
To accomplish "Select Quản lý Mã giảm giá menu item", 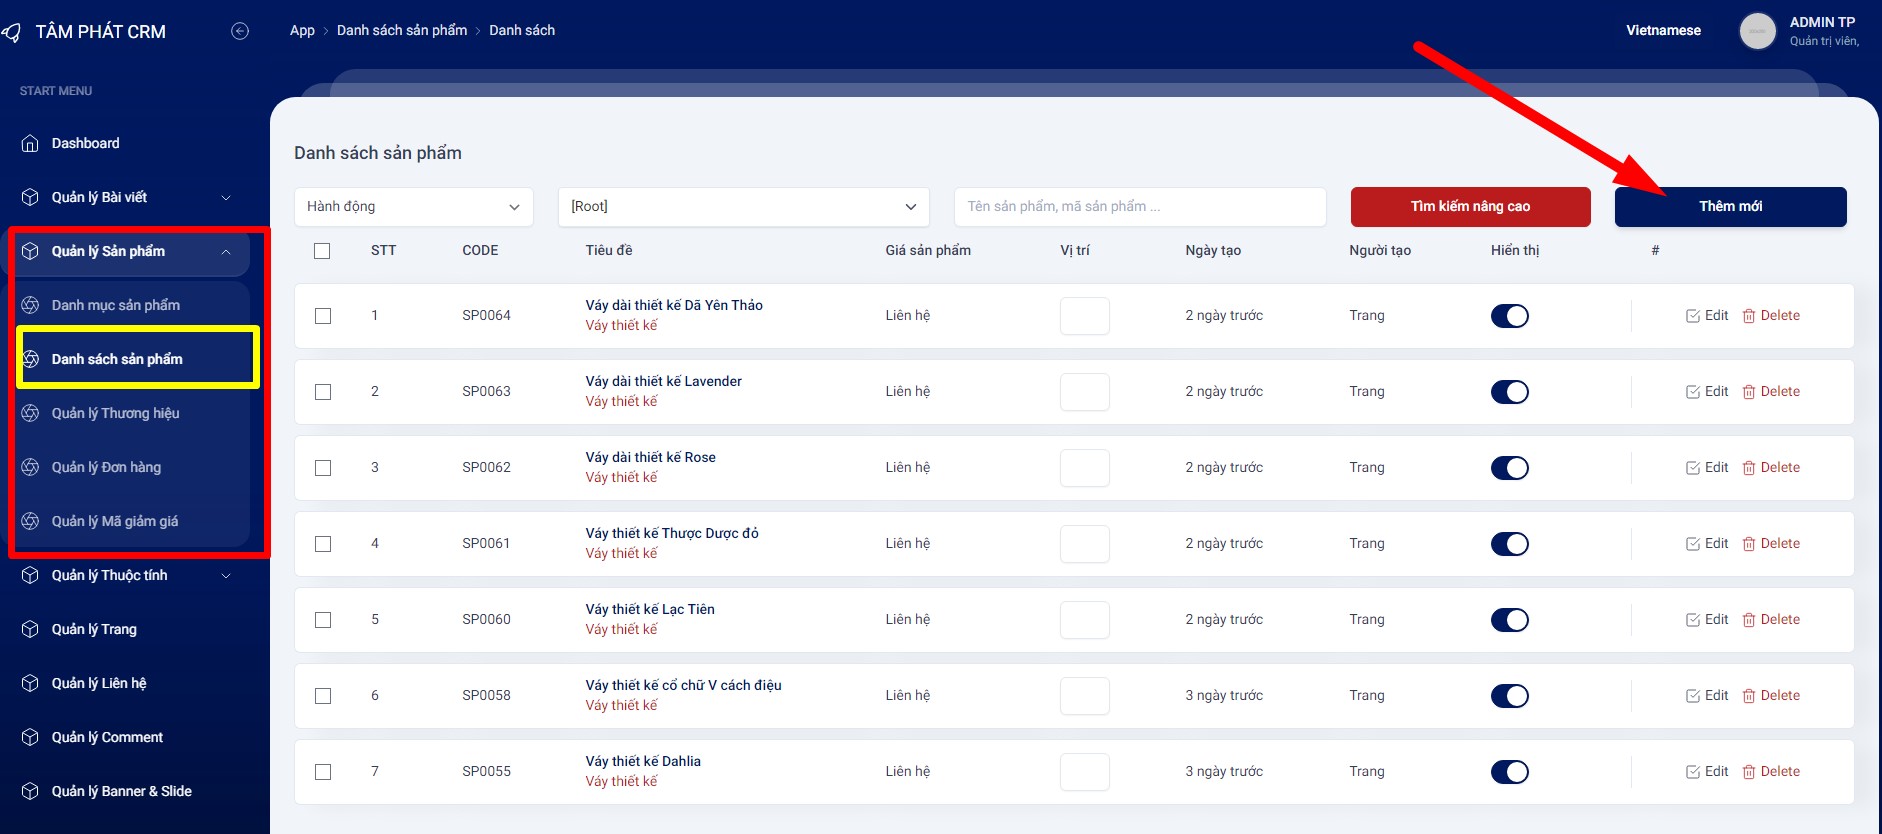I will 115,521.
